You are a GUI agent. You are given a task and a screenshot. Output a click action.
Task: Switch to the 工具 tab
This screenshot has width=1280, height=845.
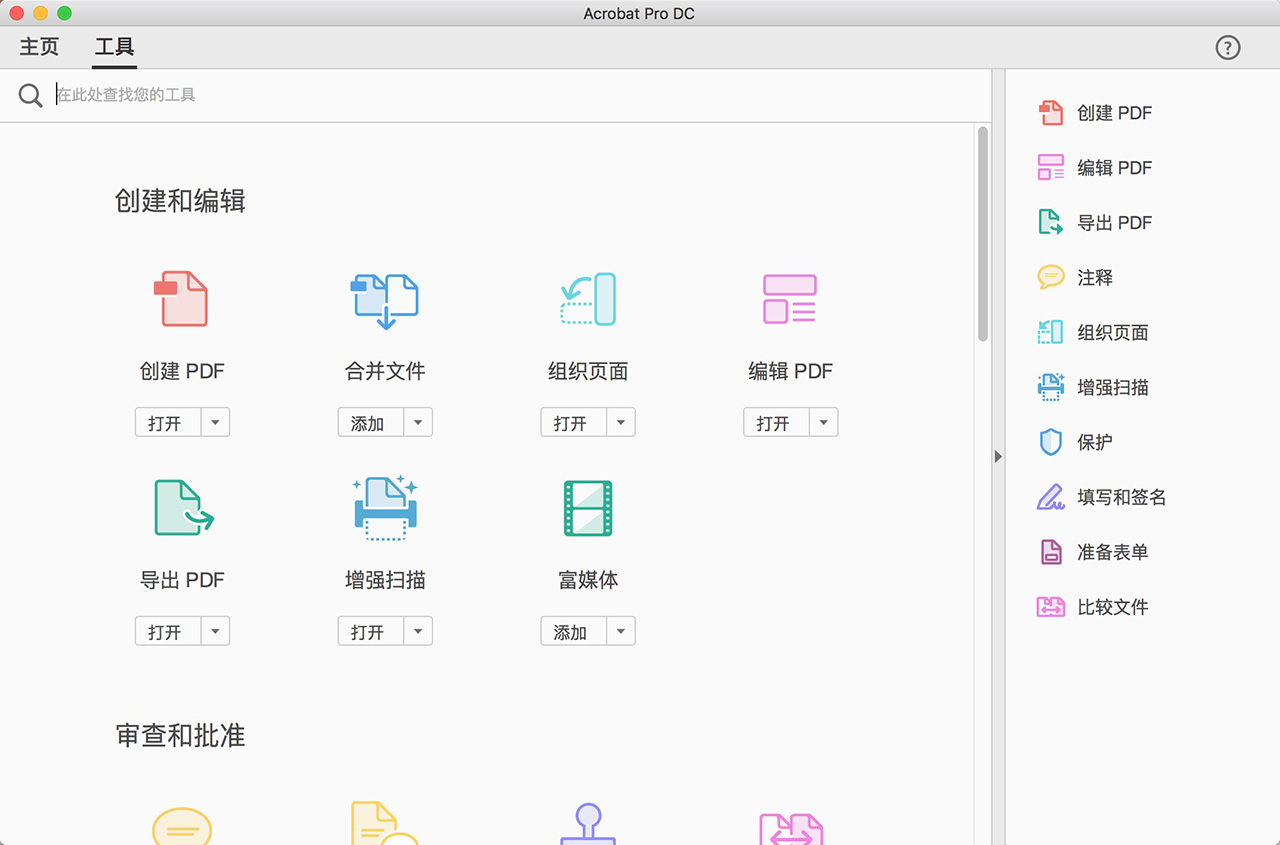tap(114, 47)
